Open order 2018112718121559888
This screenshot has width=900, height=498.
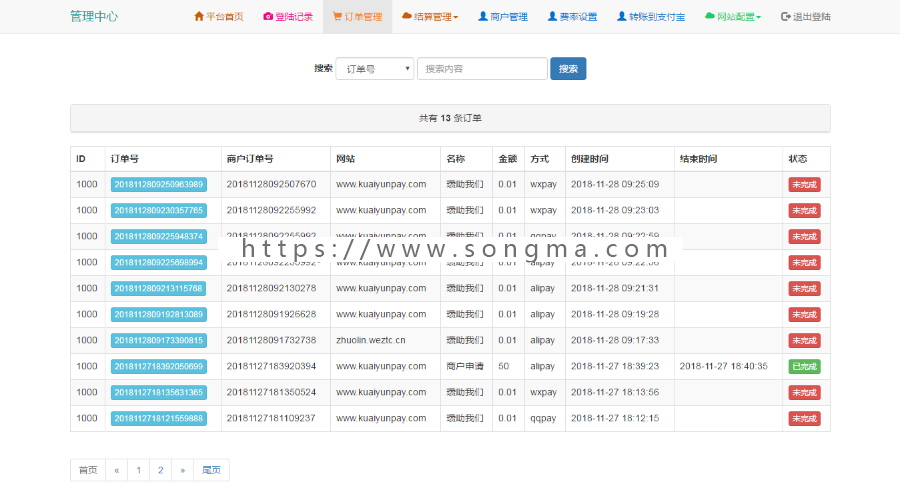[158, 418]
